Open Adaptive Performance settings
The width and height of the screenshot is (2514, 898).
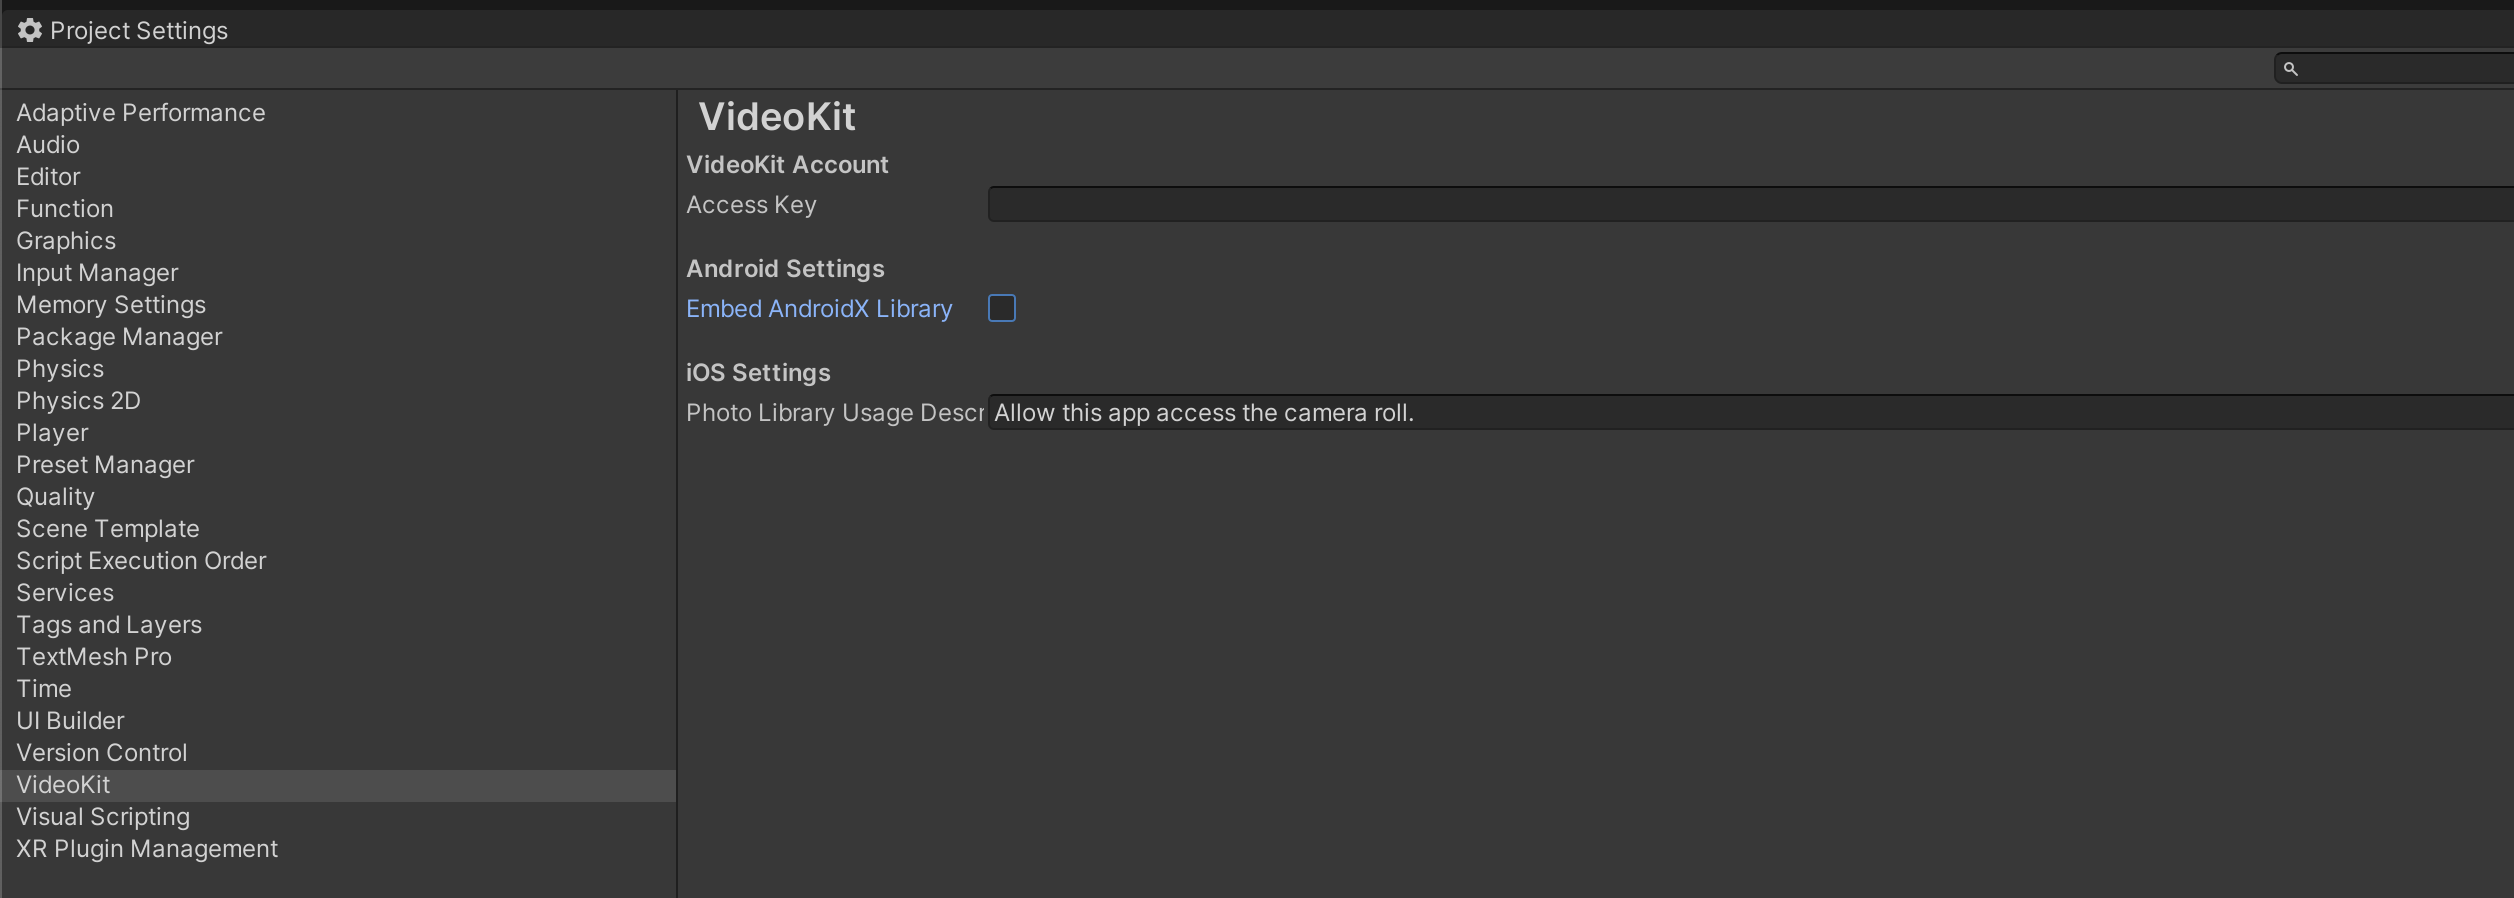(x=141, y=113)
